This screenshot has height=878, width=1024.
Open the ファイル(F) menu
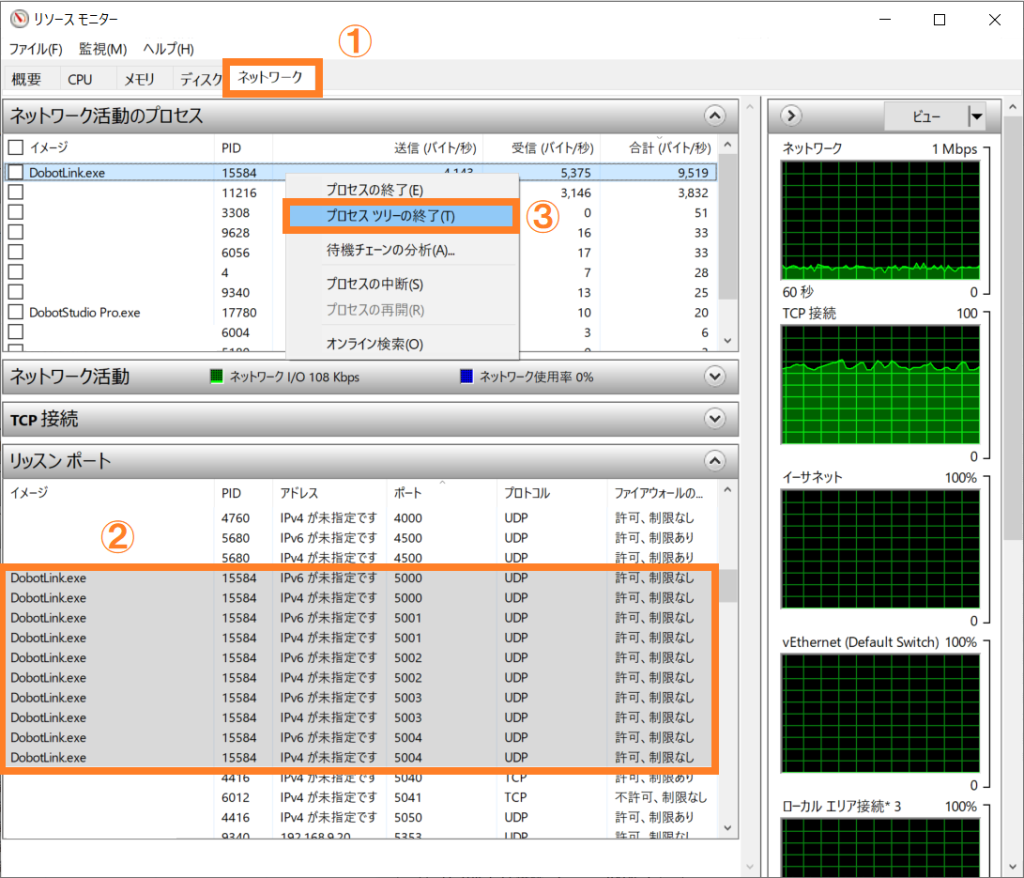click(36, 49)
